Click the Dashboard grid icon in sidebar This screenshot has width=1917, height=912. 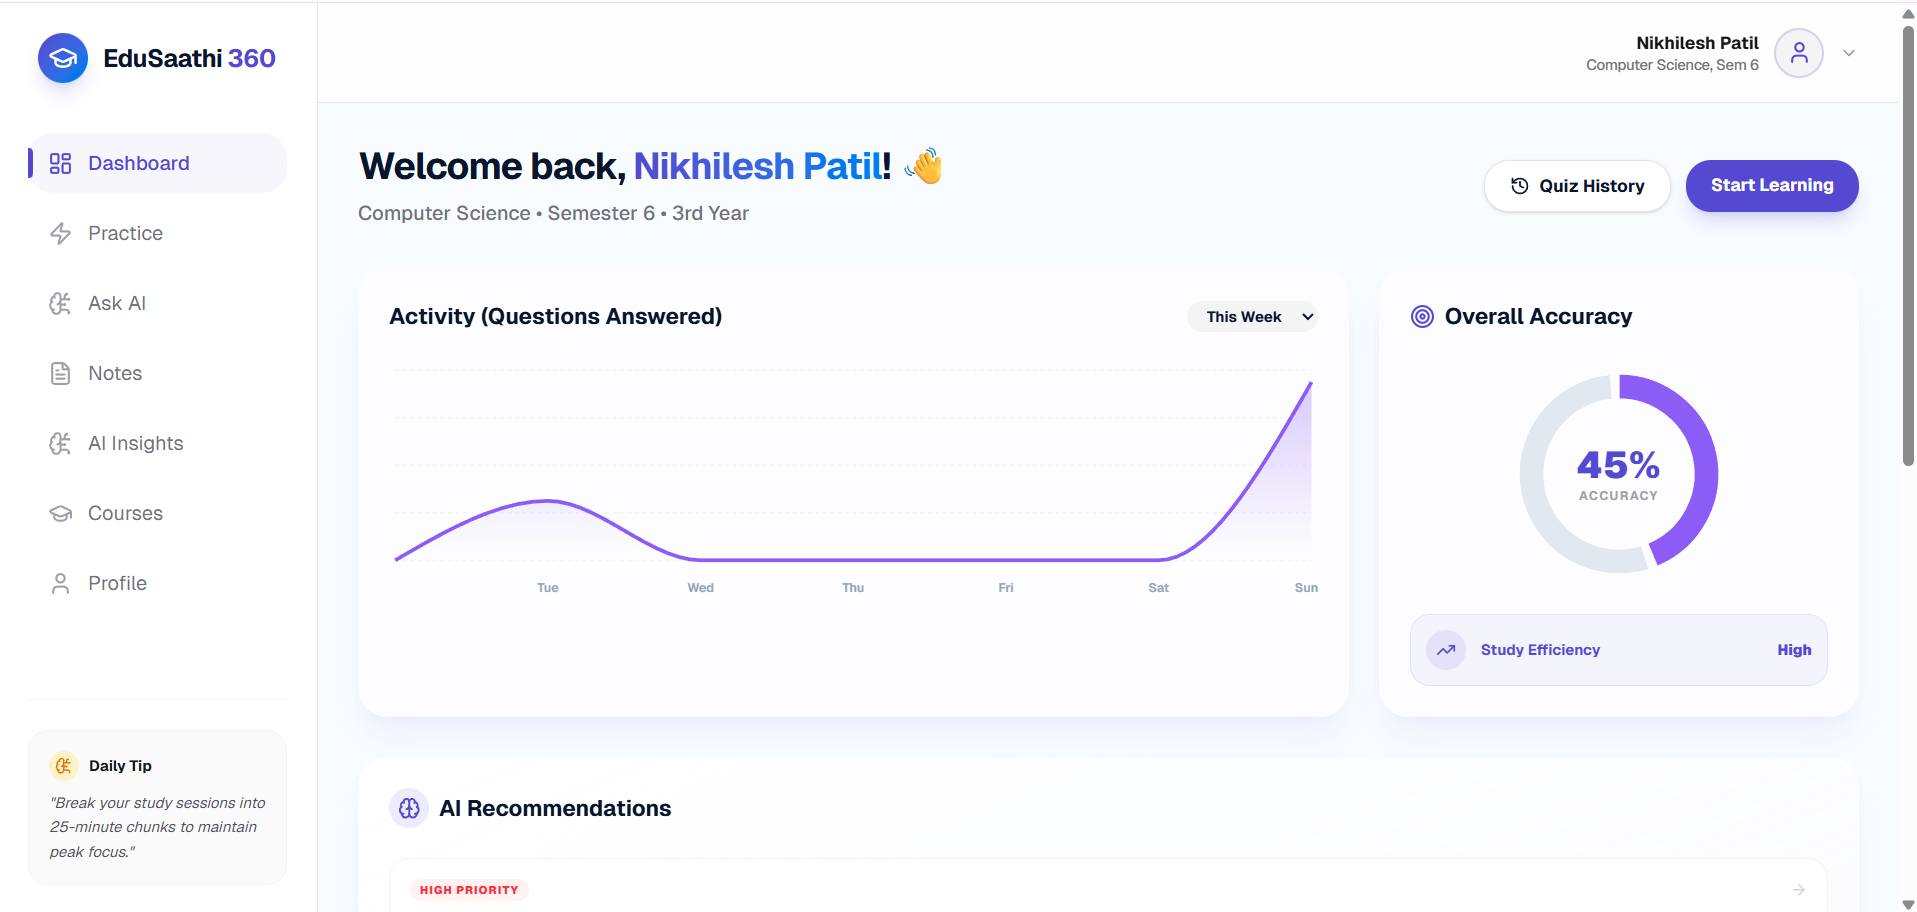[x=60, y=163]
